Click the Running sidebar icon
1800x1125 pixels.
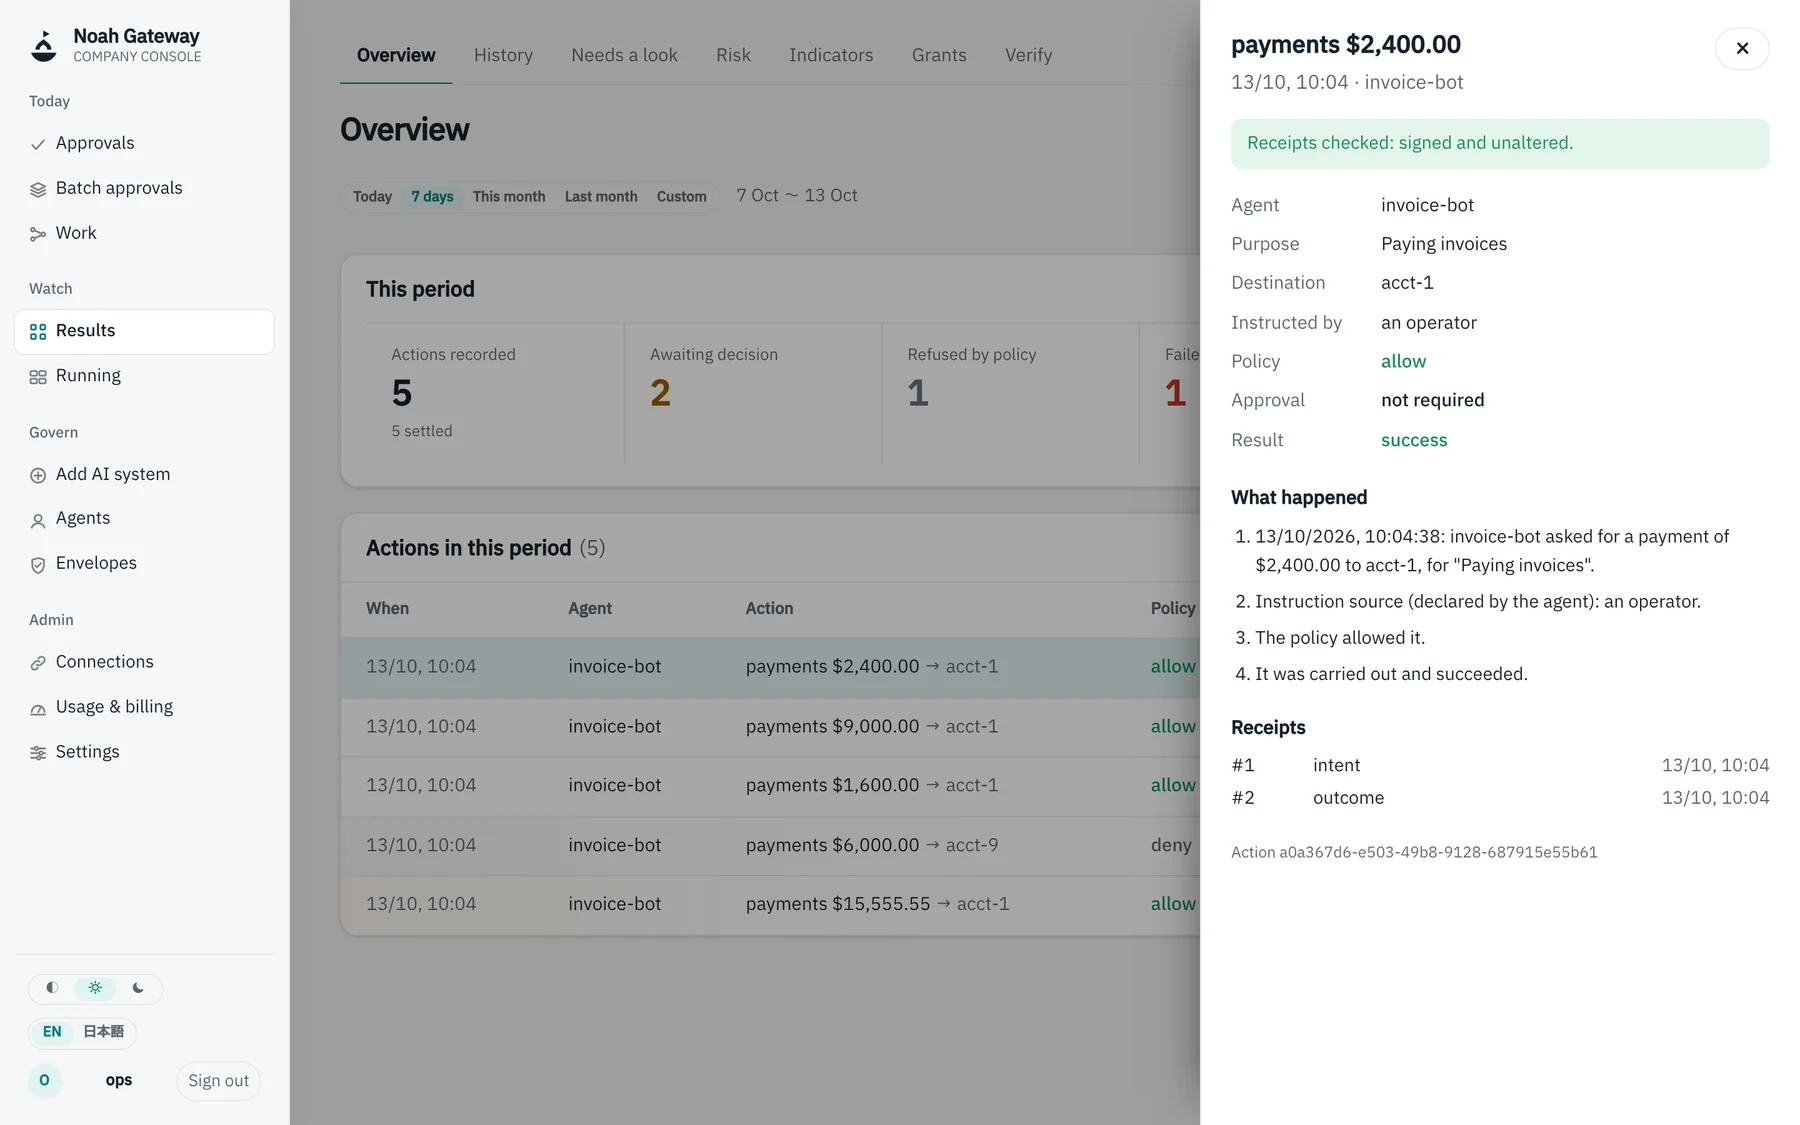(x=38, y=376)
